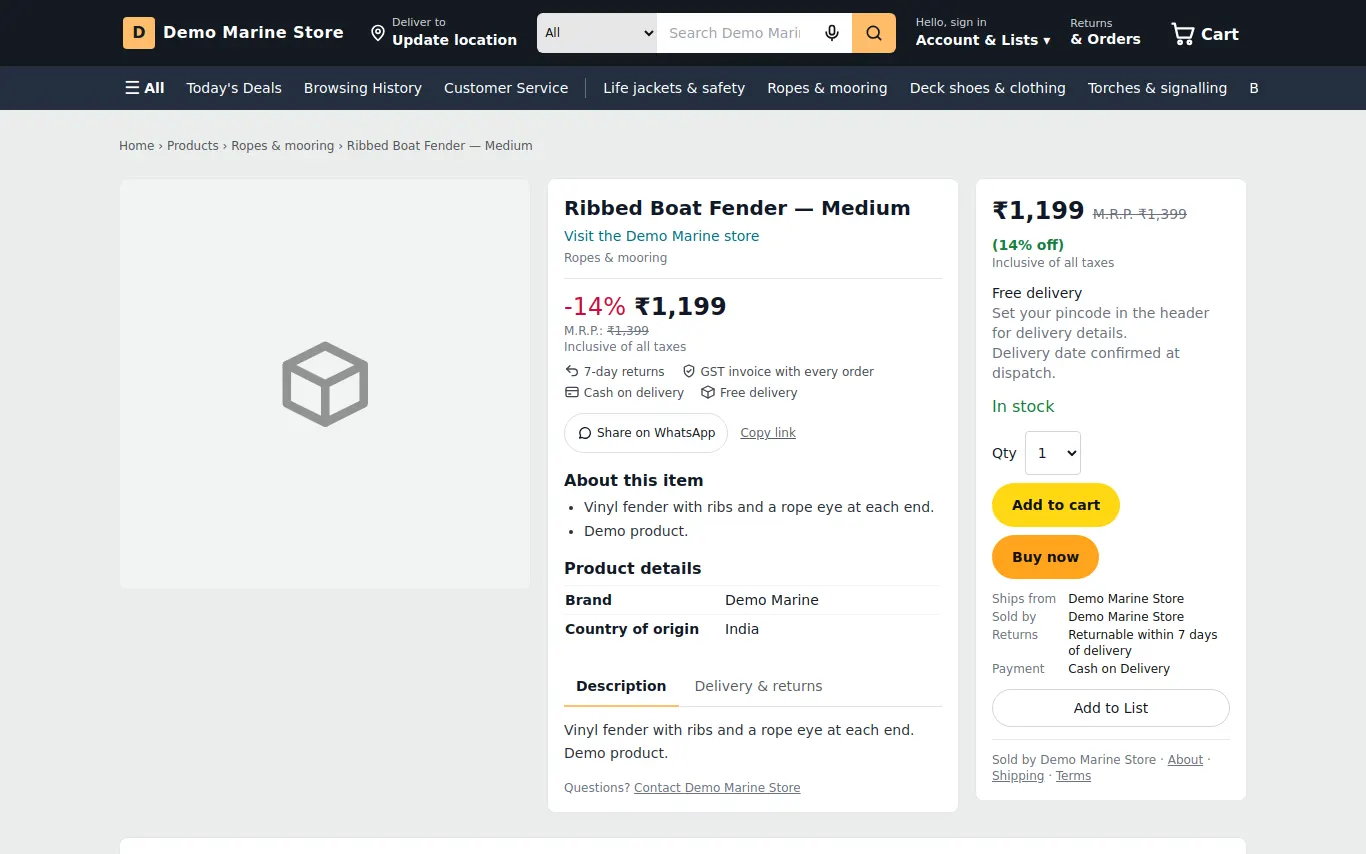
Task: Add to cart button
Action: coord(1056,505)
